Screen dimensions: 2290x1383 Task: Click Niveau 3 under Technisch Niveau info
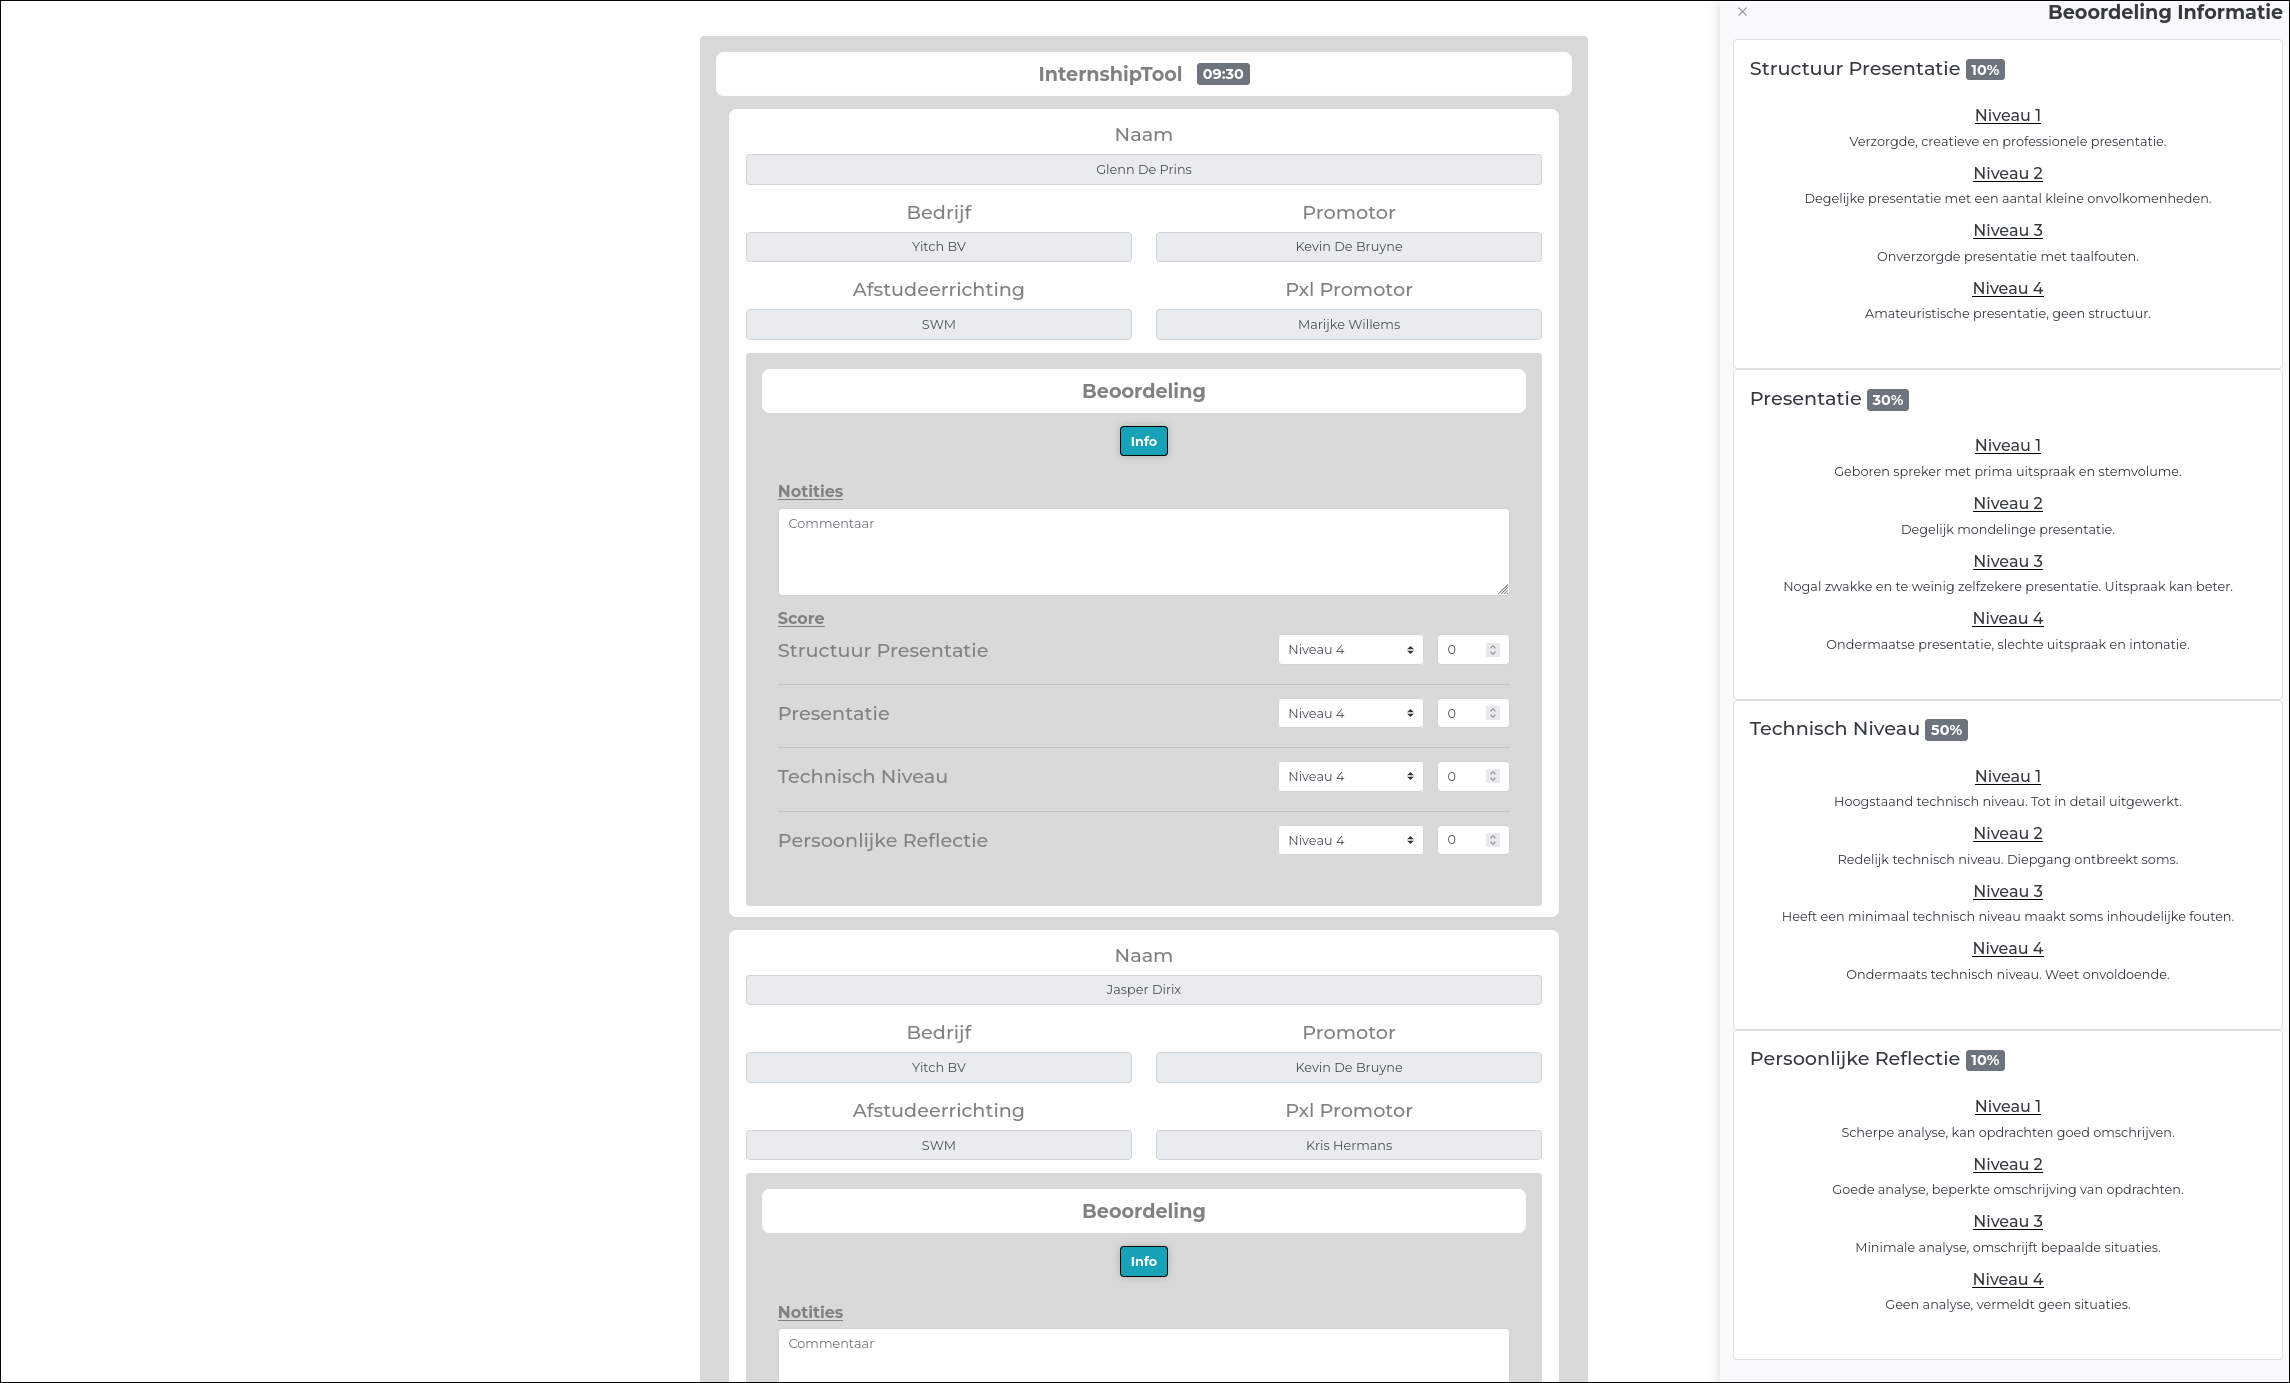coord(2007,891)
